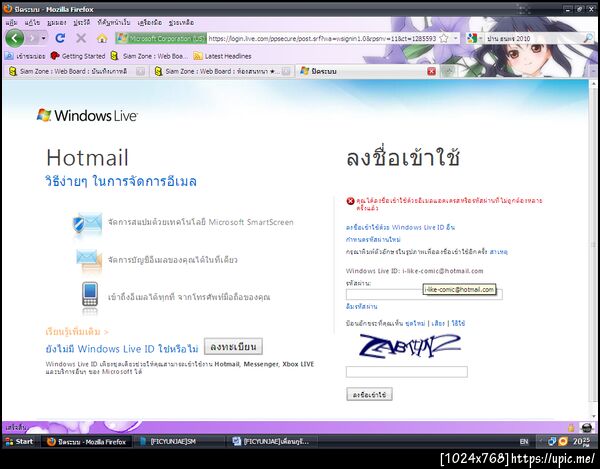Select the Mozilla Firefox taskbar button
600x469 pixels.
[x=86, y=442]
